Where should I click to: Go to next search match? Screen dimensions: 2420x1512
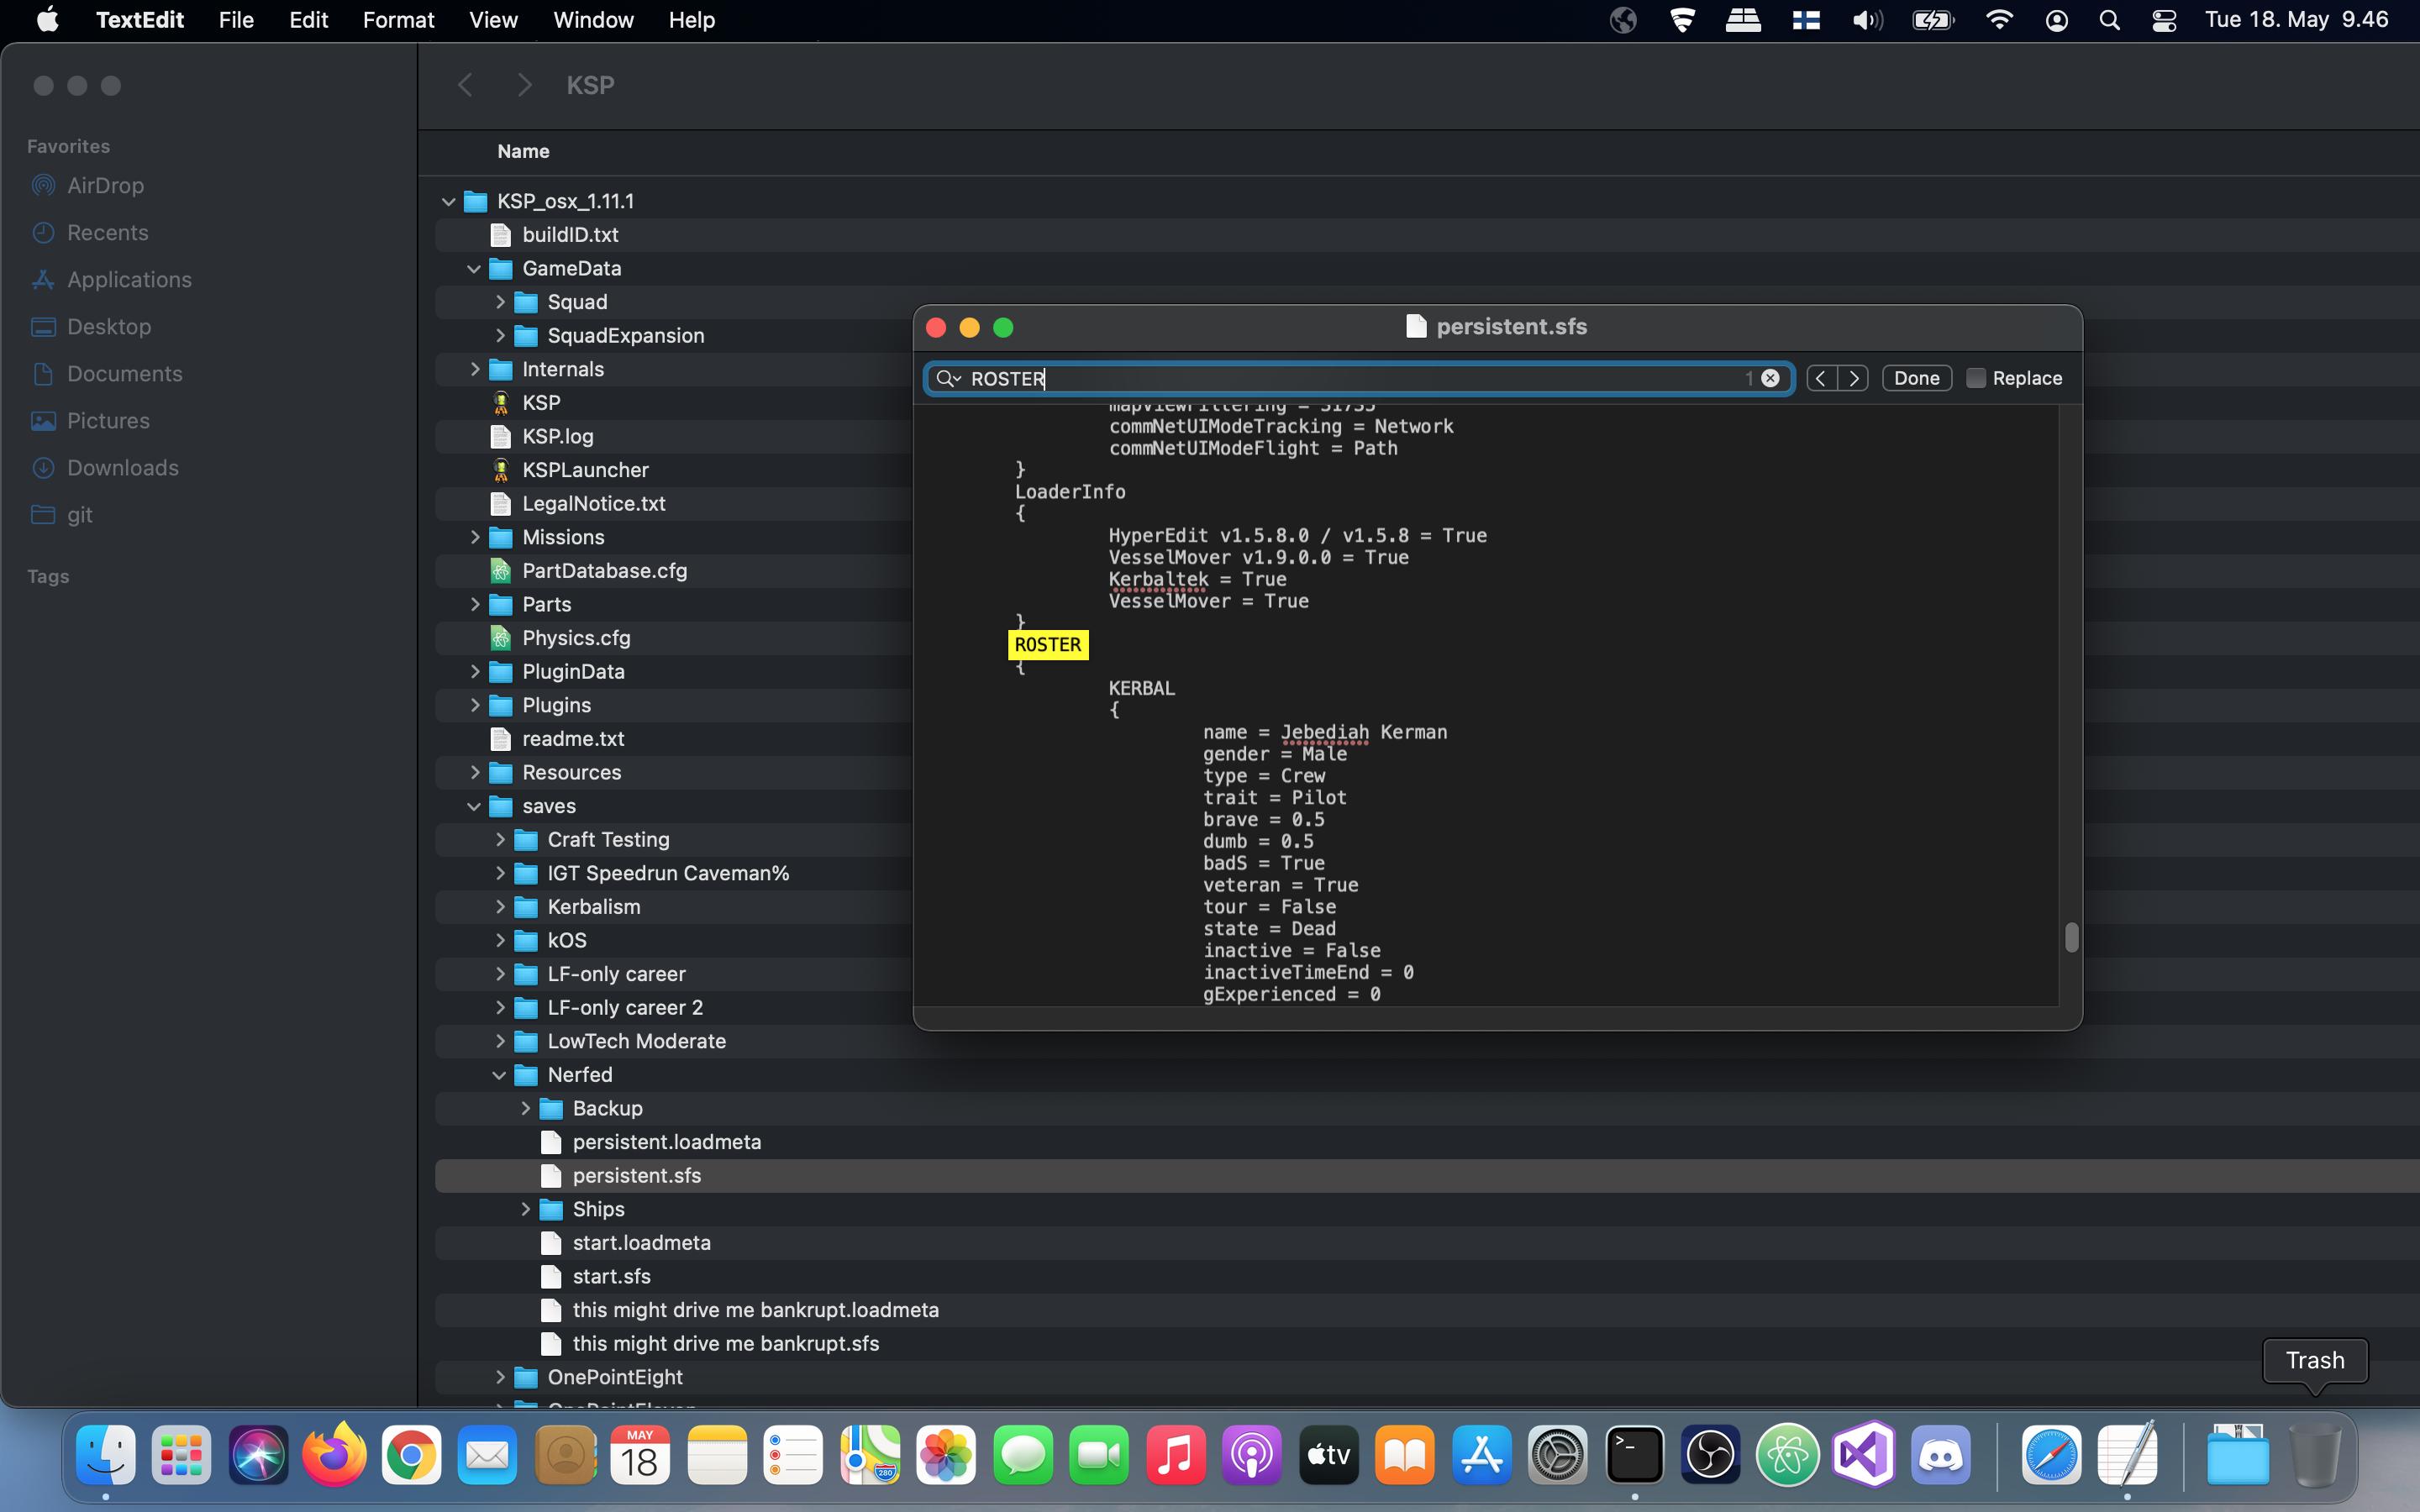tap(1853, 378)
